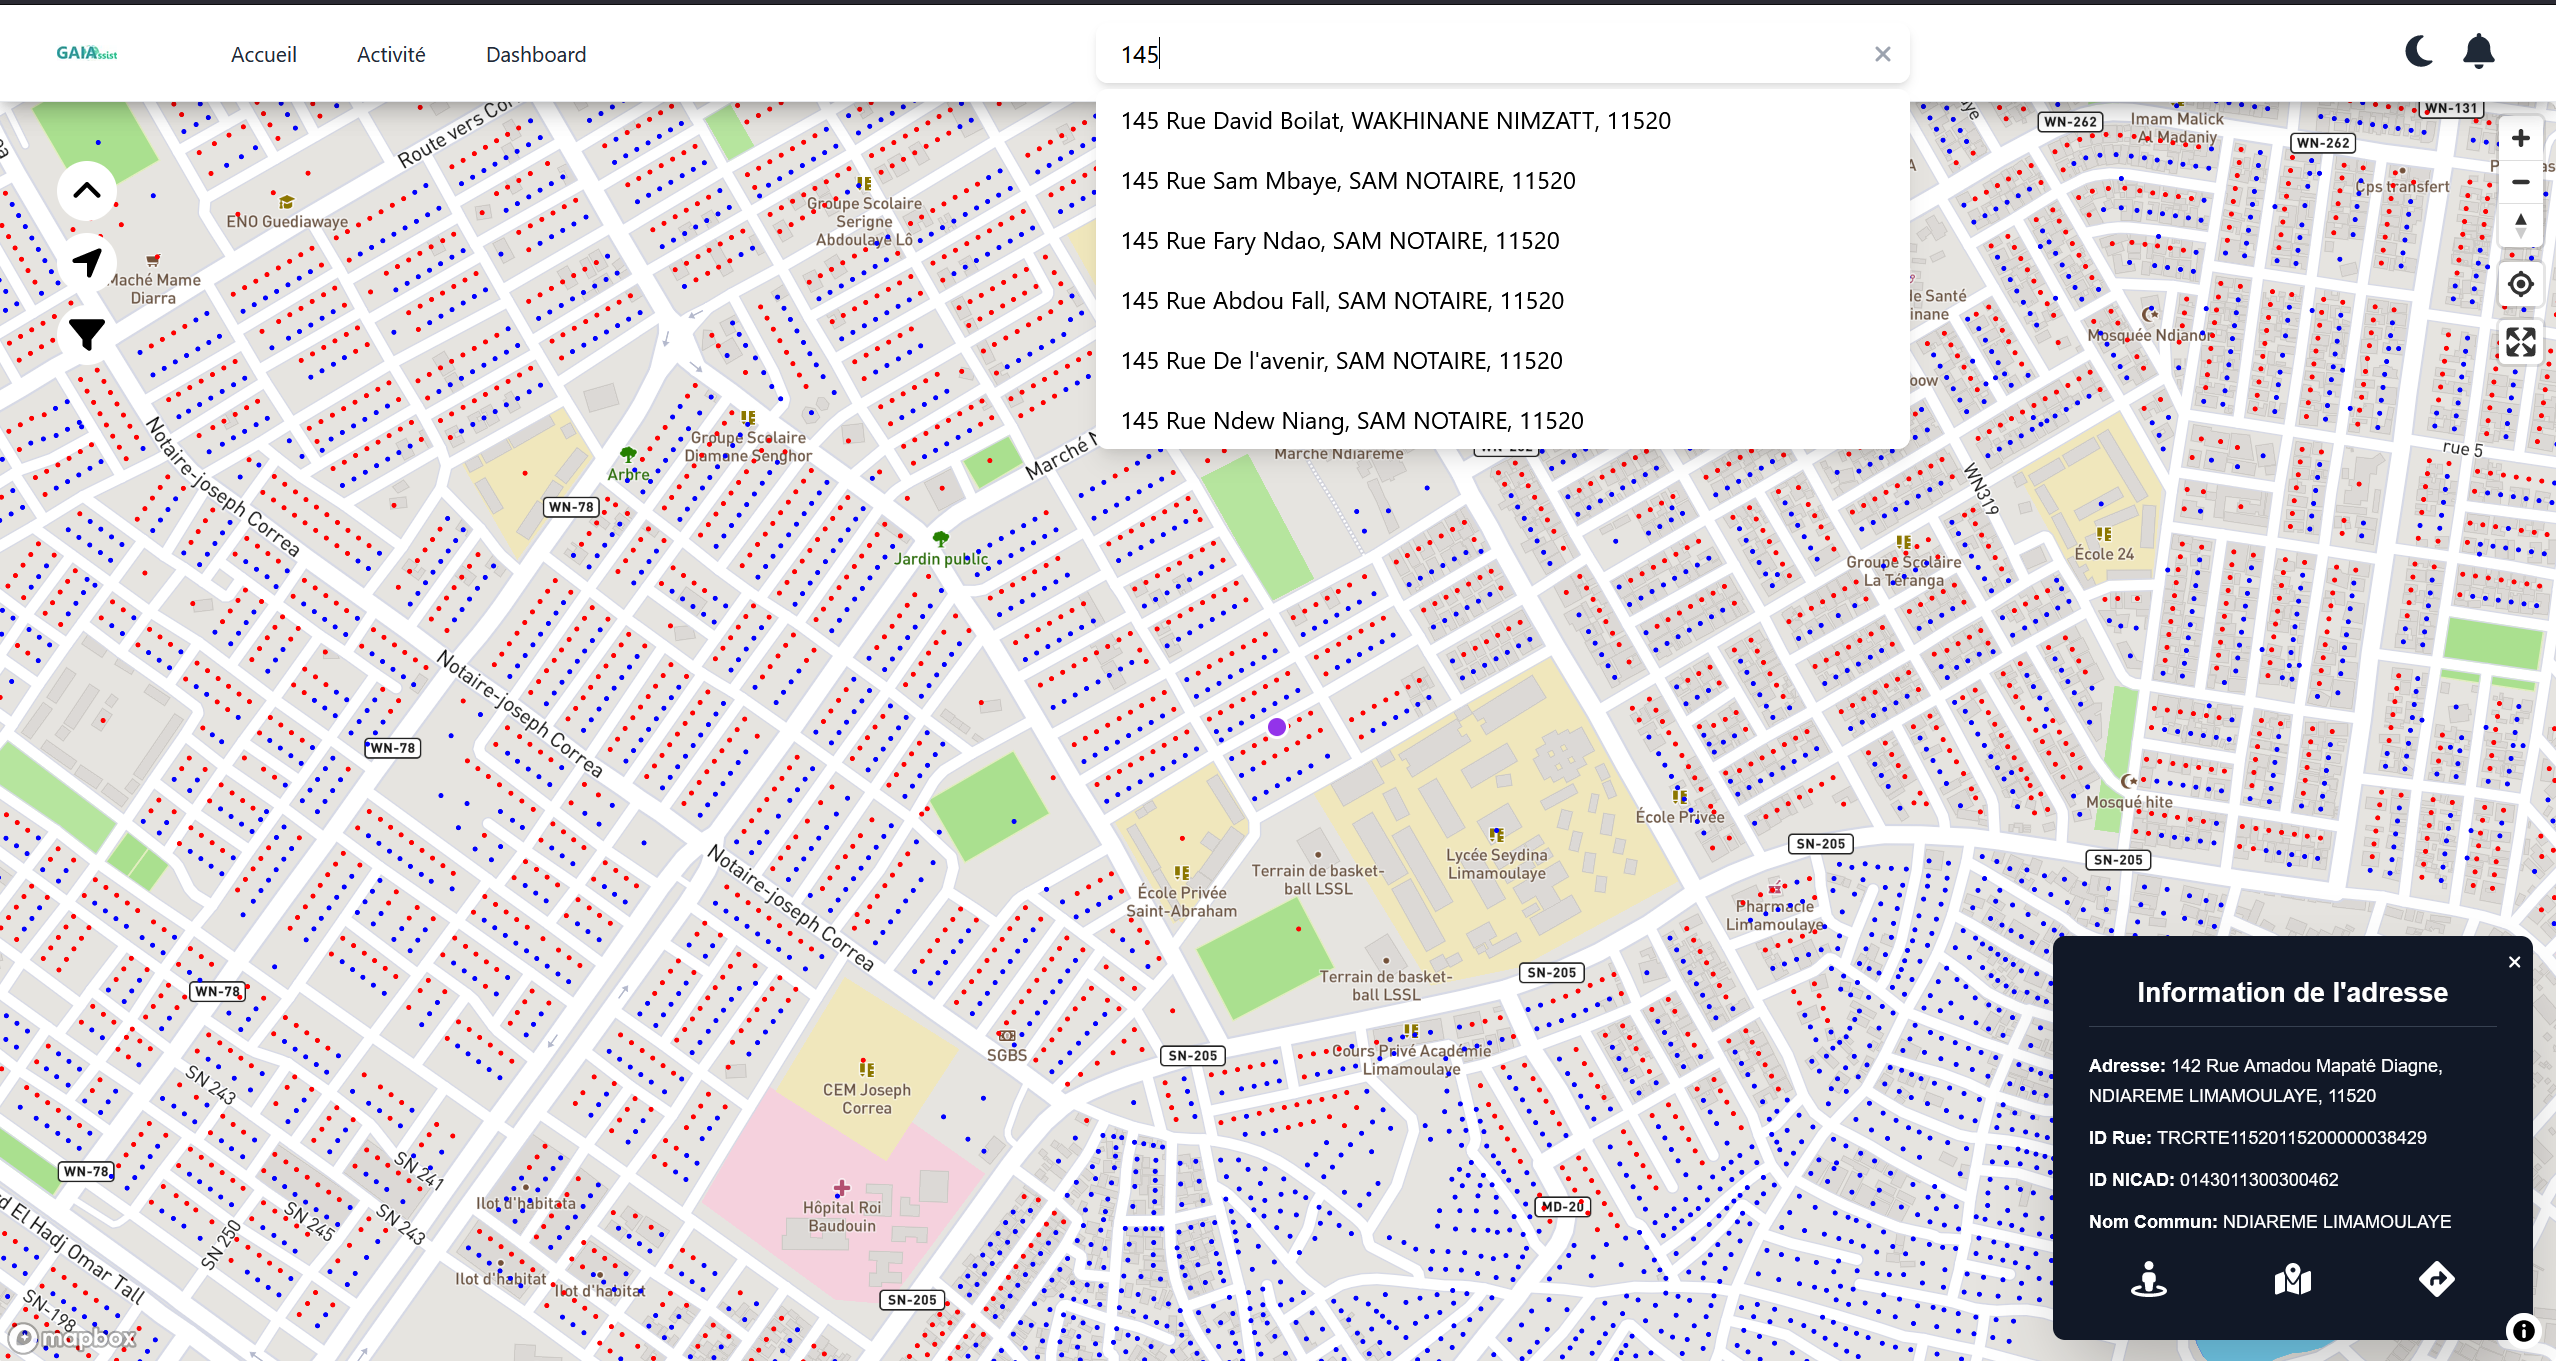Click the SGBS bank map label
The width and height of the screenshot is (2556, 1361).
click(1006, 1055)
